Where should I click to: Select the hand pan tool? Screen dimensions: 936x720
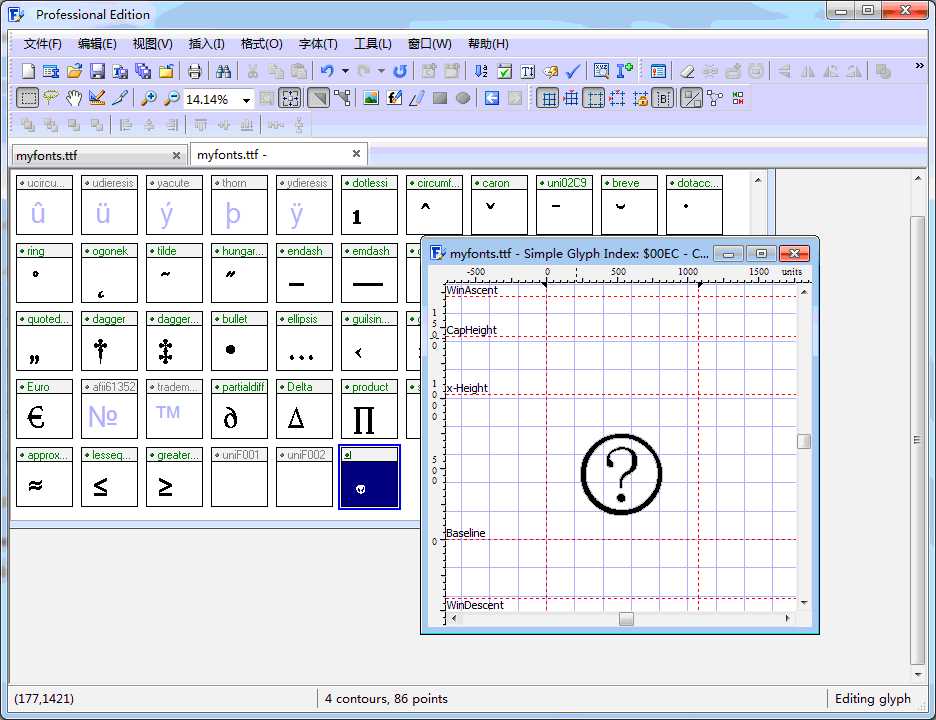coord(74,99)
